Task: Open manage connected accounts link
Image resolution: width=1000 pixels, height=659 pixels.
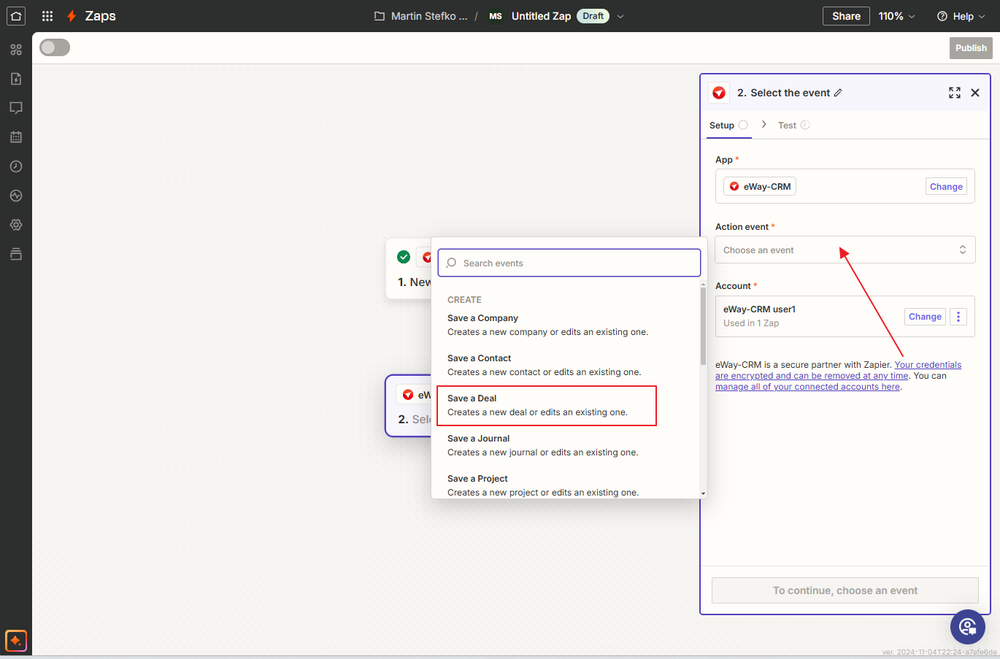Action: (x=807, y=387)
